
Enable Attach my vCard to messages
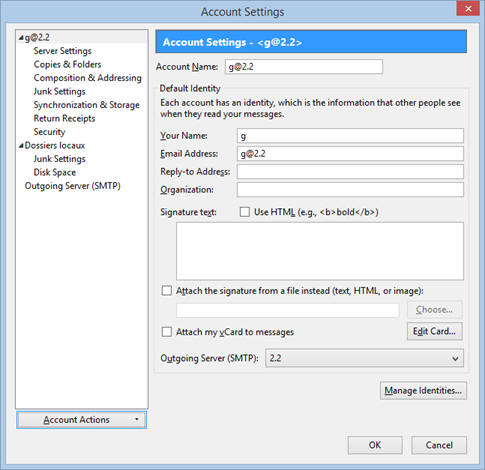[167, 332]
